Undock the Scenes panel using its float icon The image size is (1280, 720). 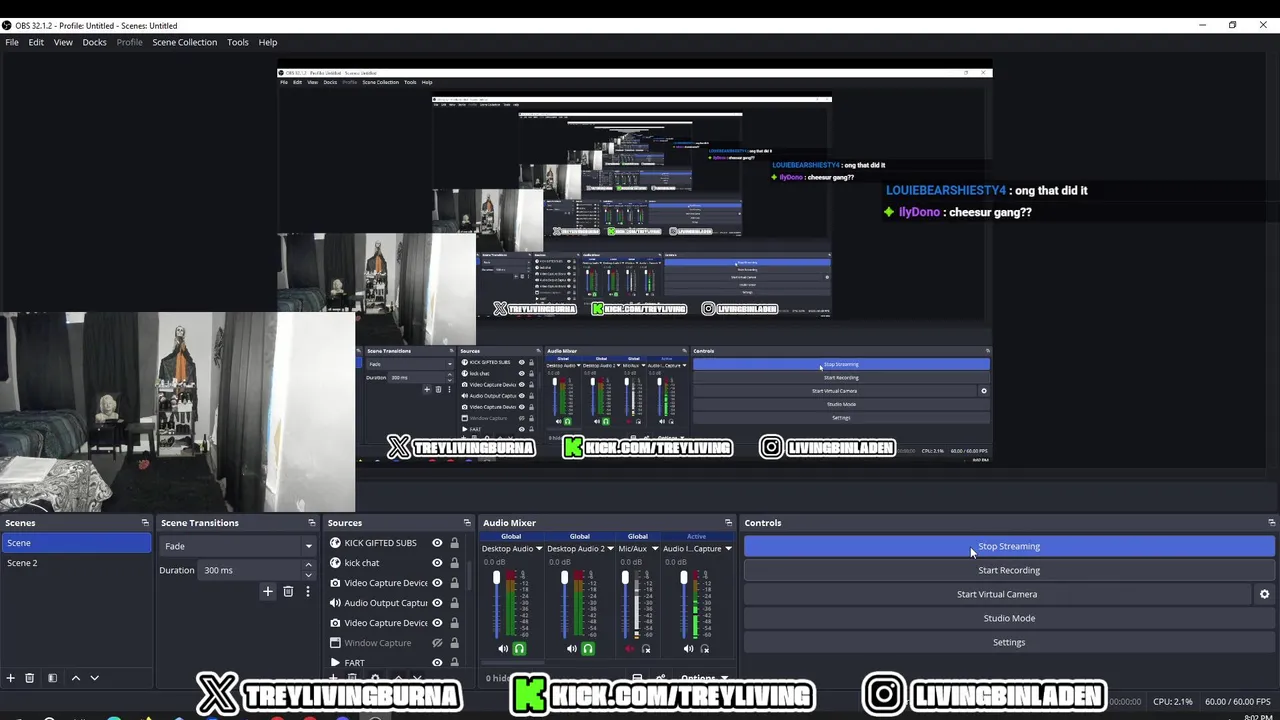click(145, 523)
